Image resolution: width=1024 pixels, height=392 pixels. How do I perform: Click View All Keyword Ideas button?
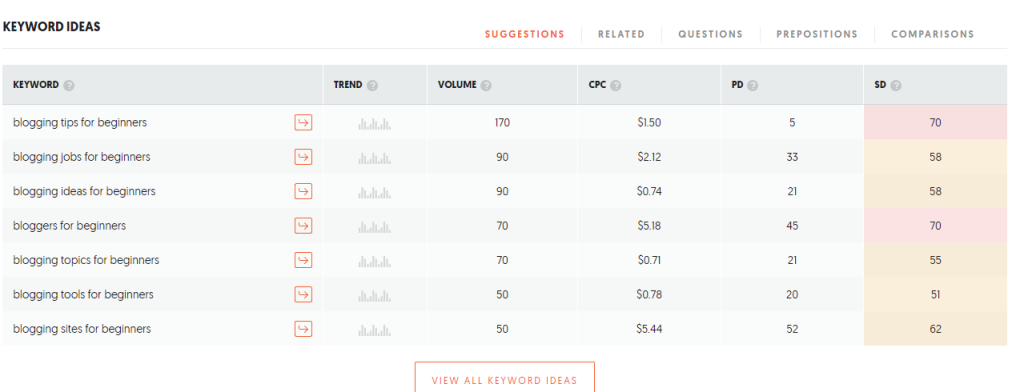(505, 378)
